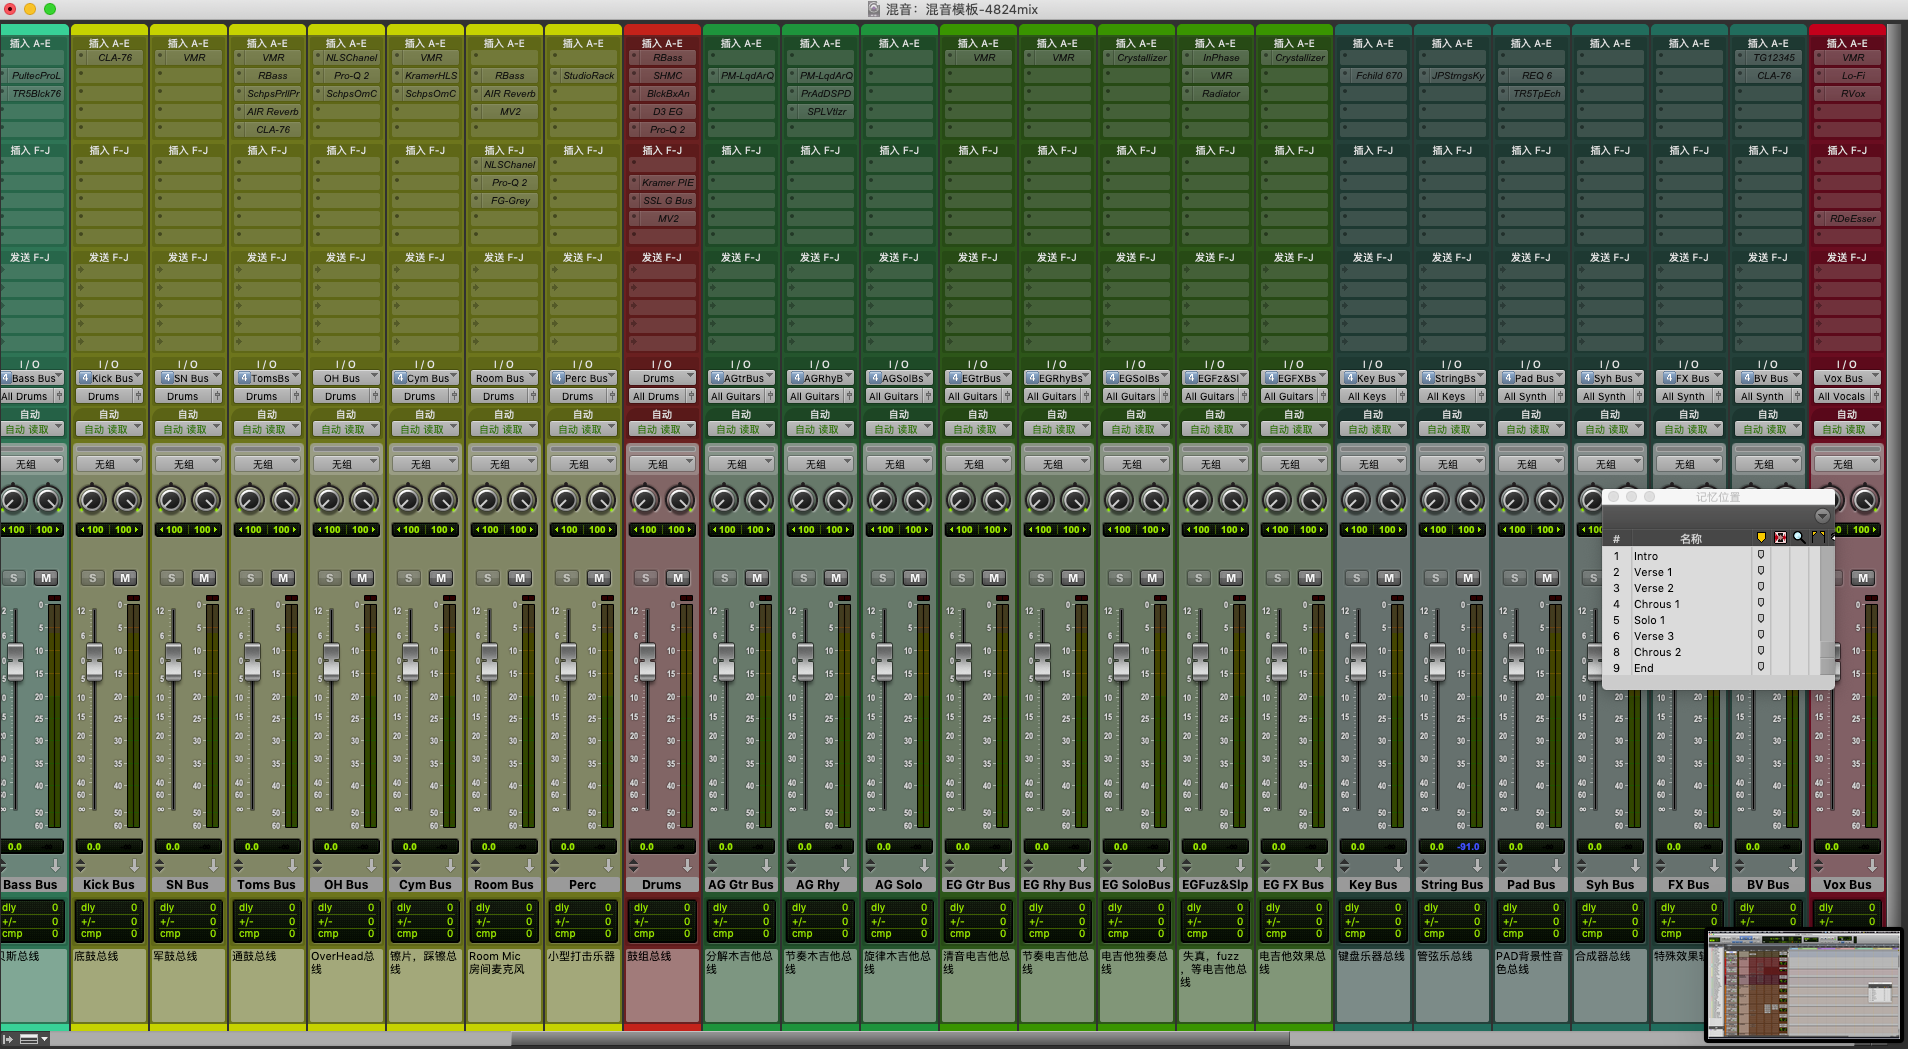Click the Drums track name label
The image size is (1908, 1049).
[662, 885]
